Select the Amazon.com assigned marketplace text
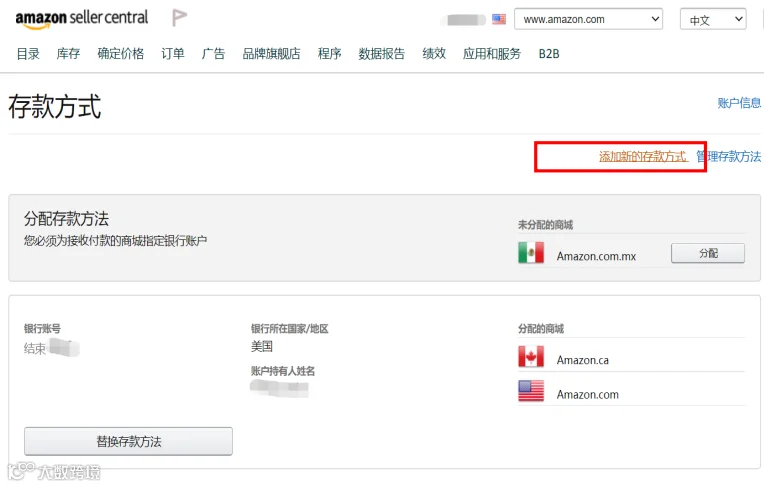The image size is (764, 487). 588,394
